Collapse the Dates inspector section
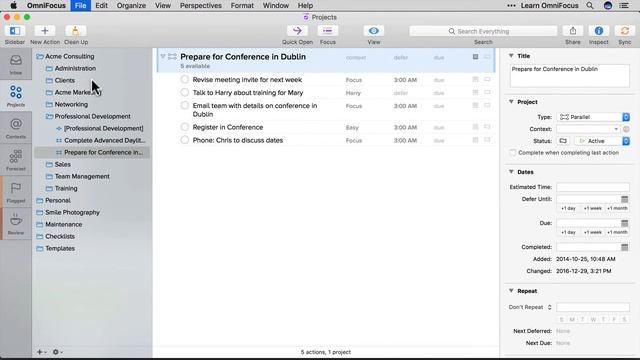 511,172
